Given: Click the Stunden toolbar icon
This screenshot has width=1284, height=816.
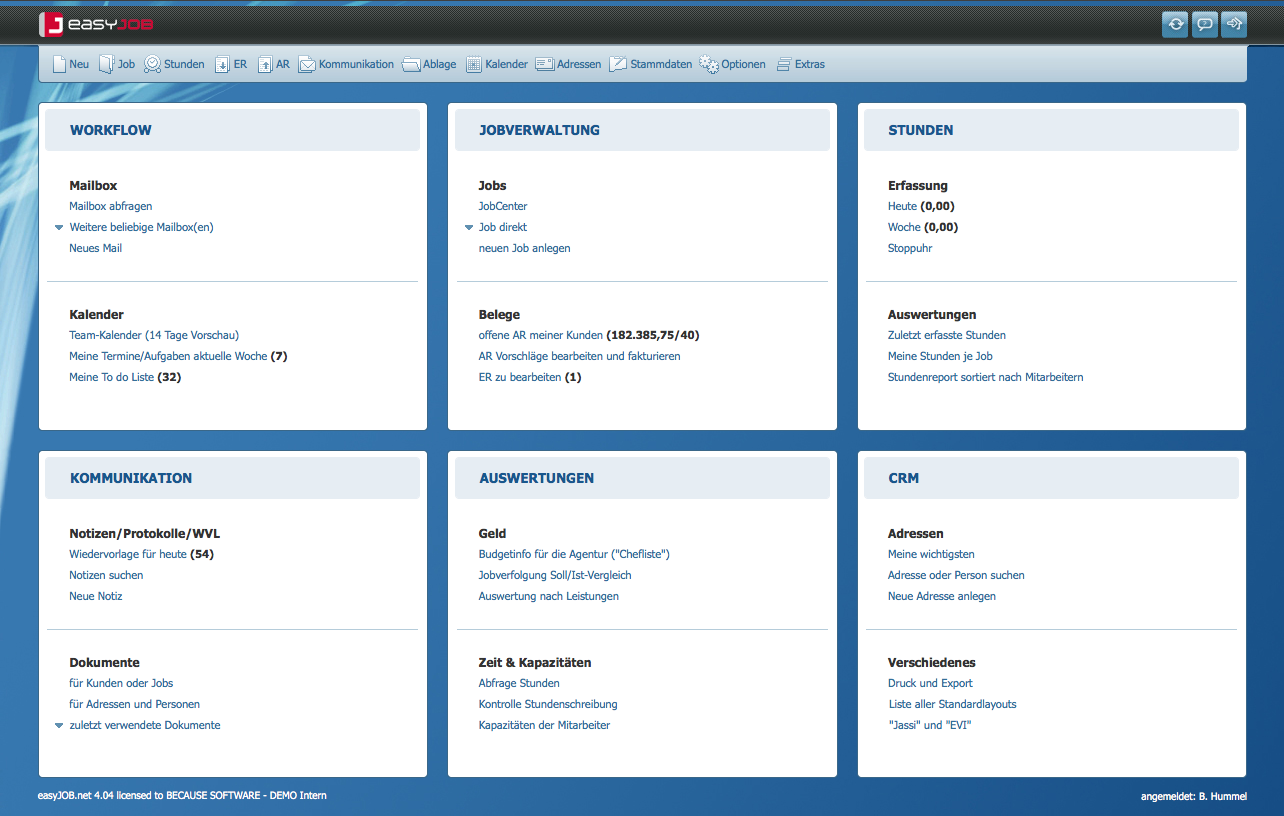Looking at the screenshot, I should [x=152, y=64].
